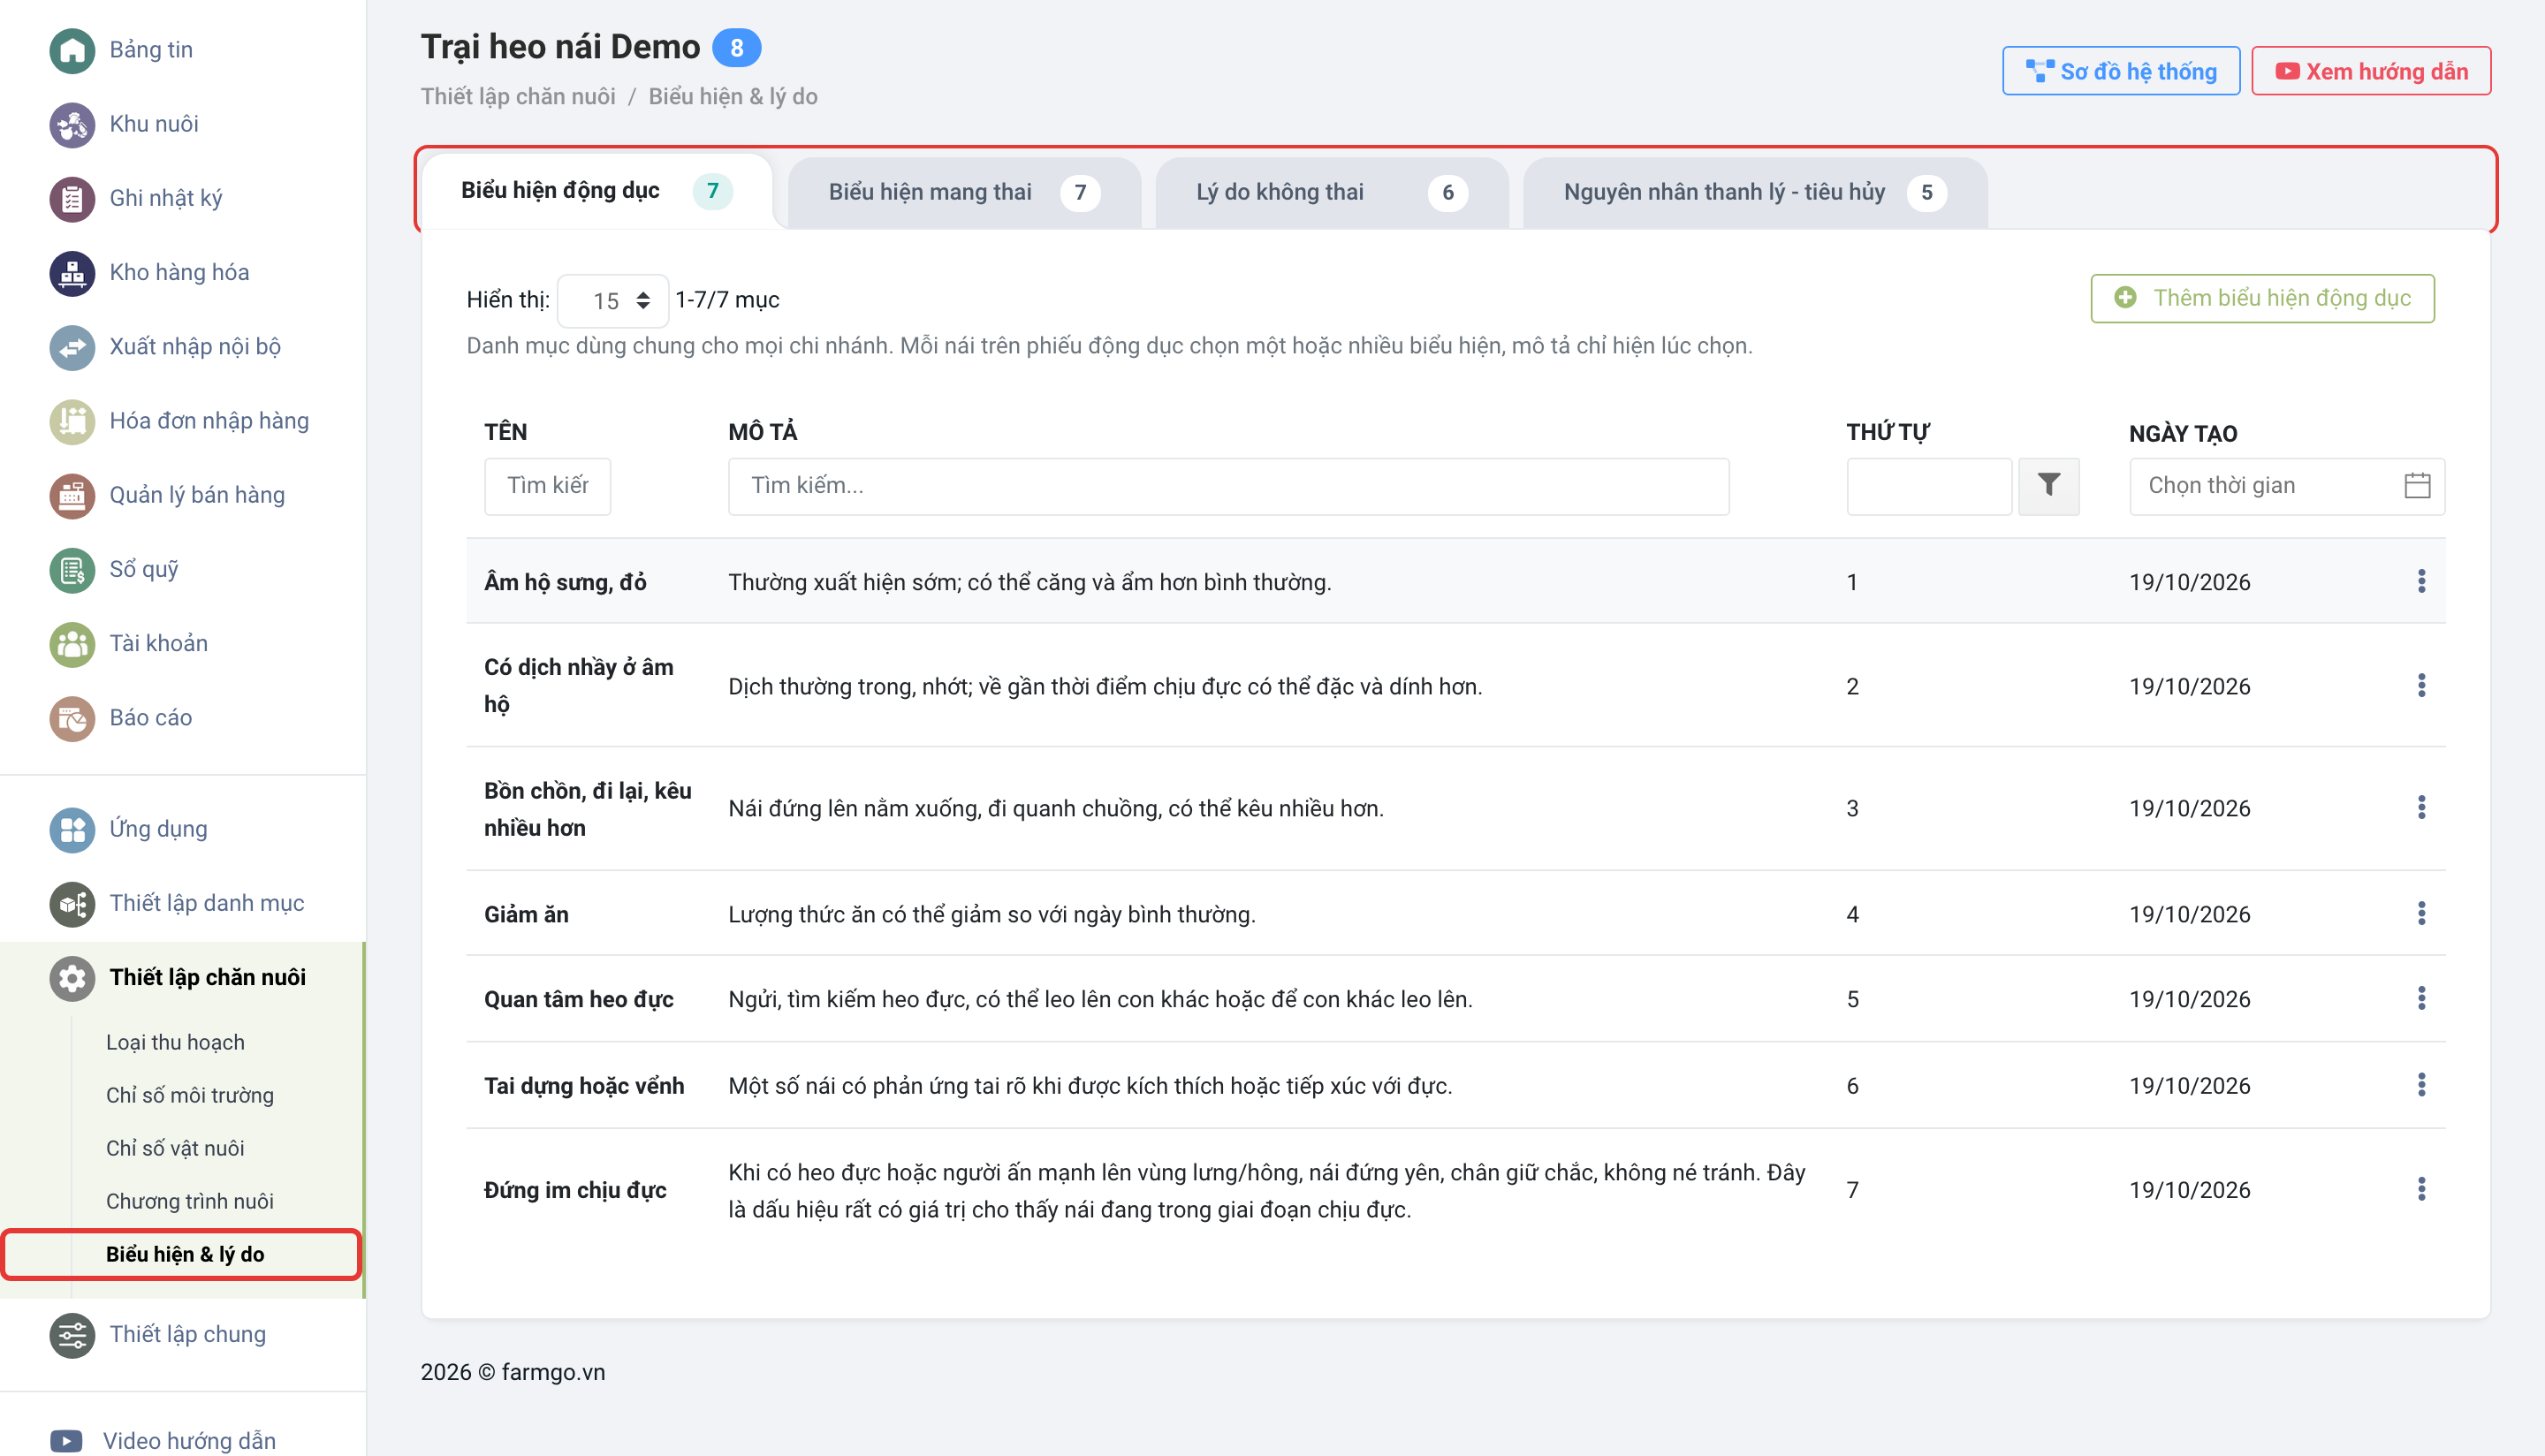The height and width of the screenshot is (1456, 2545).
Task: Click Thêm biểu hiện động dục button
Action: pyautogui.click(x=2262, y=298)
